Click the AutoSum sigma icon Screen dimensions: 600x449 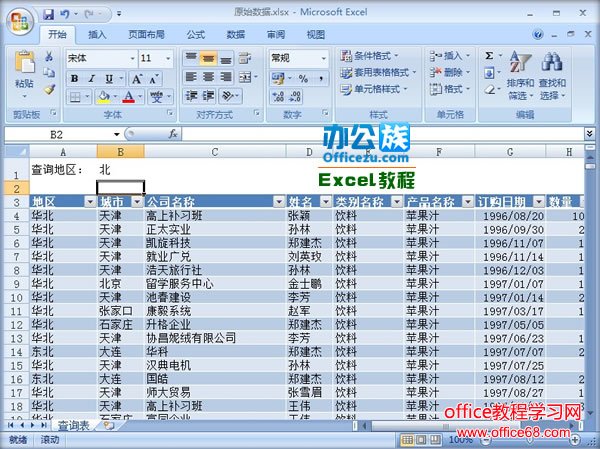pyautogui.click(x=489, y=57)
